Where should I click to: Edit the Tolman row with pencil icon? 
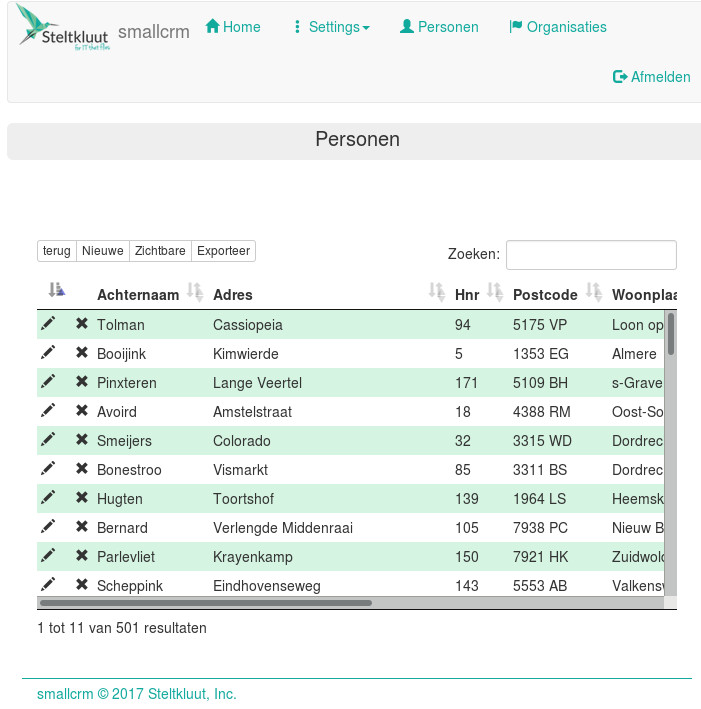48,324
